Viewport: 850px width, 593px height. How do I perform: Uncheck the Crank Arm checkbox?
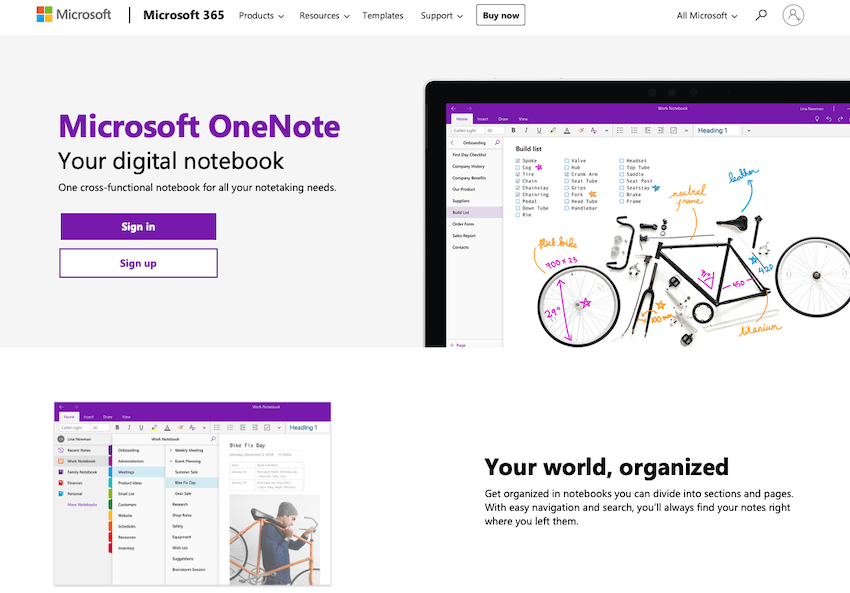pyautogui.click(x=566, y=174)
